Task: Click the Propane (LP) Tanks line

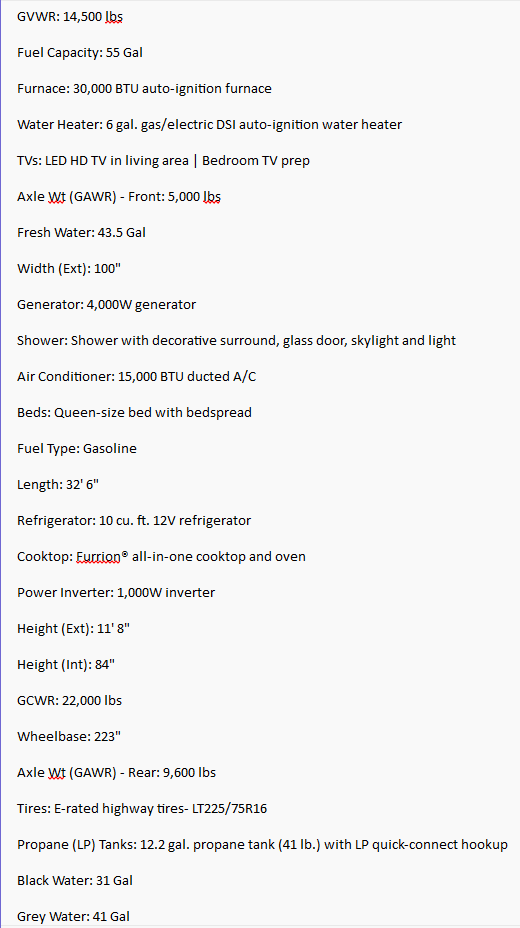Action: [263, 845]
